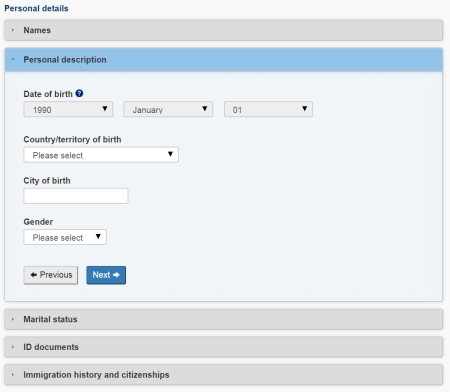Open the Names accordion header

coord(224,30)
